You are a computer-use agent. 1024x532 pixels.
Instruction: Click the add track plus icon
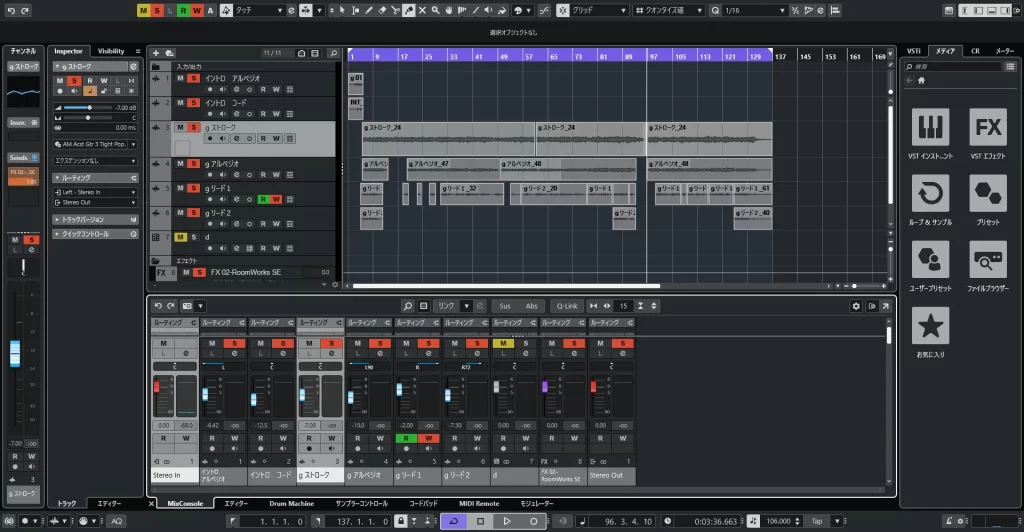(x=155, y=53)
